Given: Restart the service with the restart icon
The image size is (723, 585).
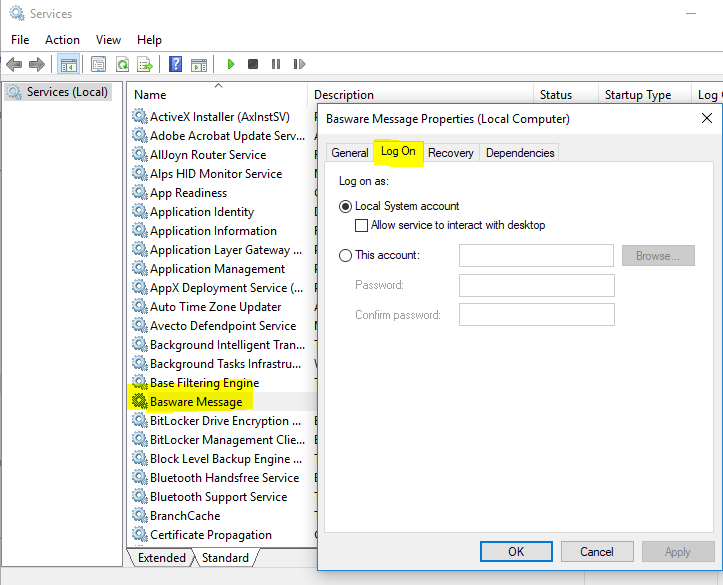Looking at the screenshot, I should click(299, 64).
